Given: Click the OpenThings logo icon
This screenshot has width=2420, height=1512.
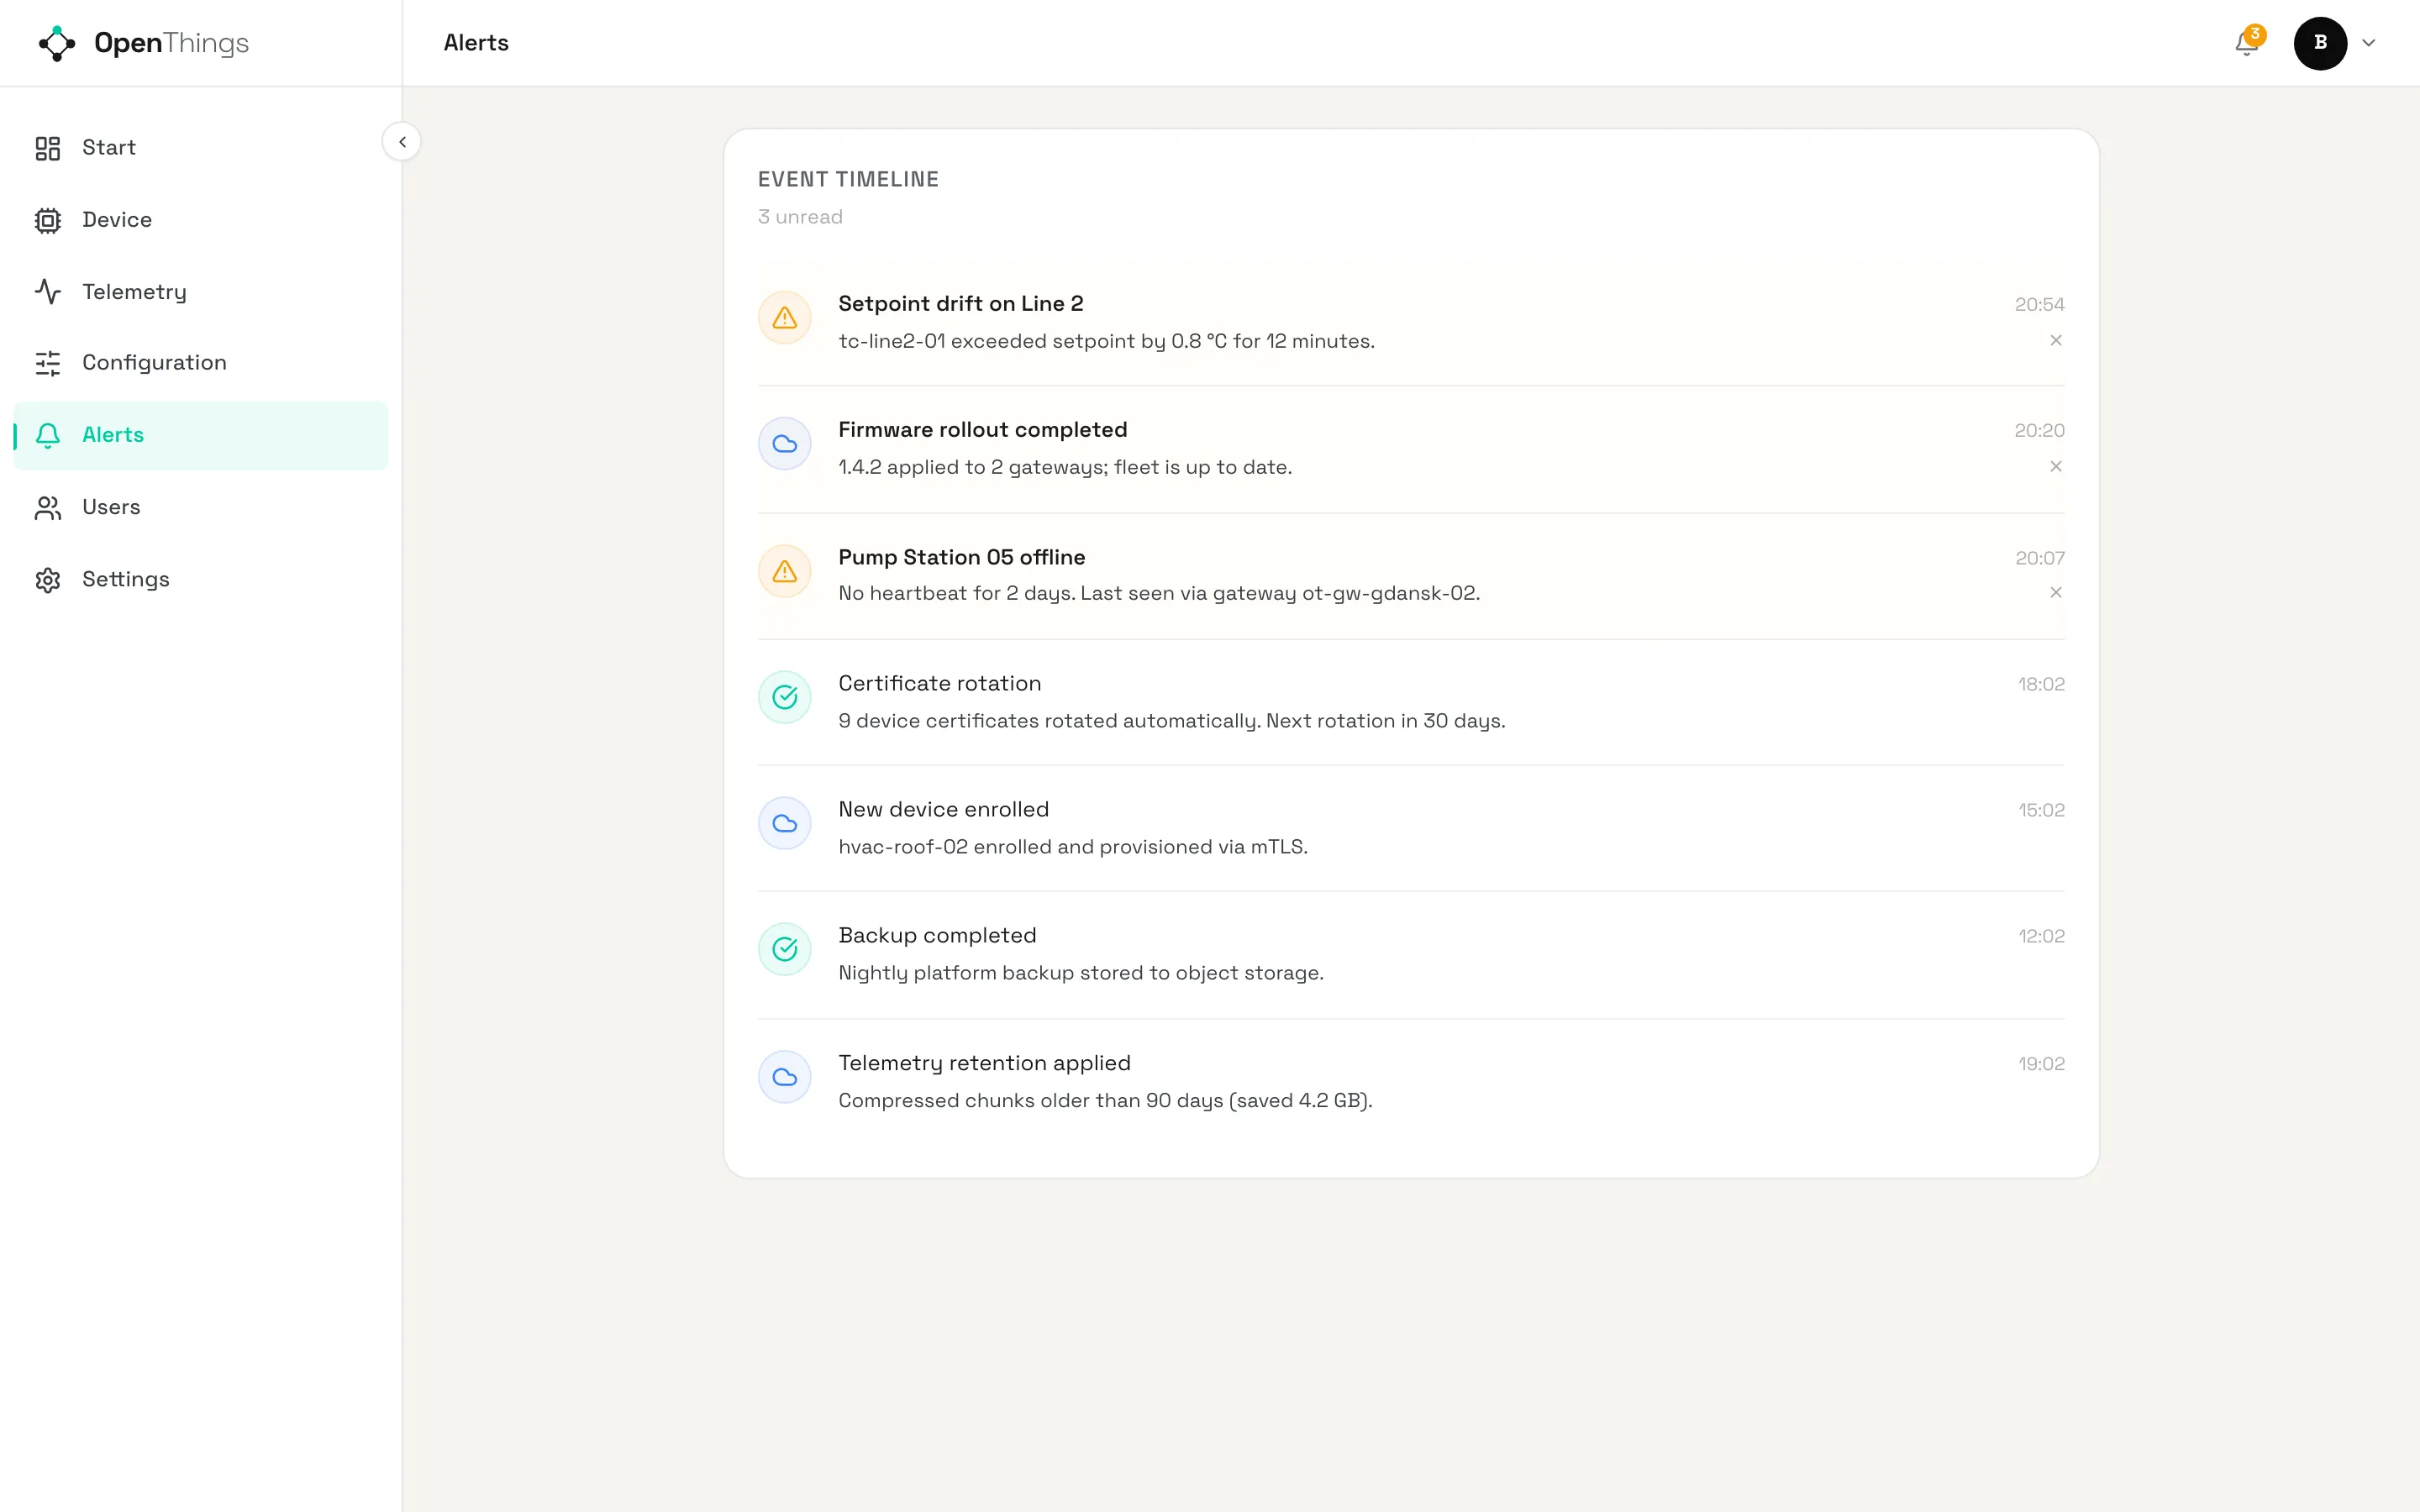Looking at the screenshot, I should click(x=57, y=43).
